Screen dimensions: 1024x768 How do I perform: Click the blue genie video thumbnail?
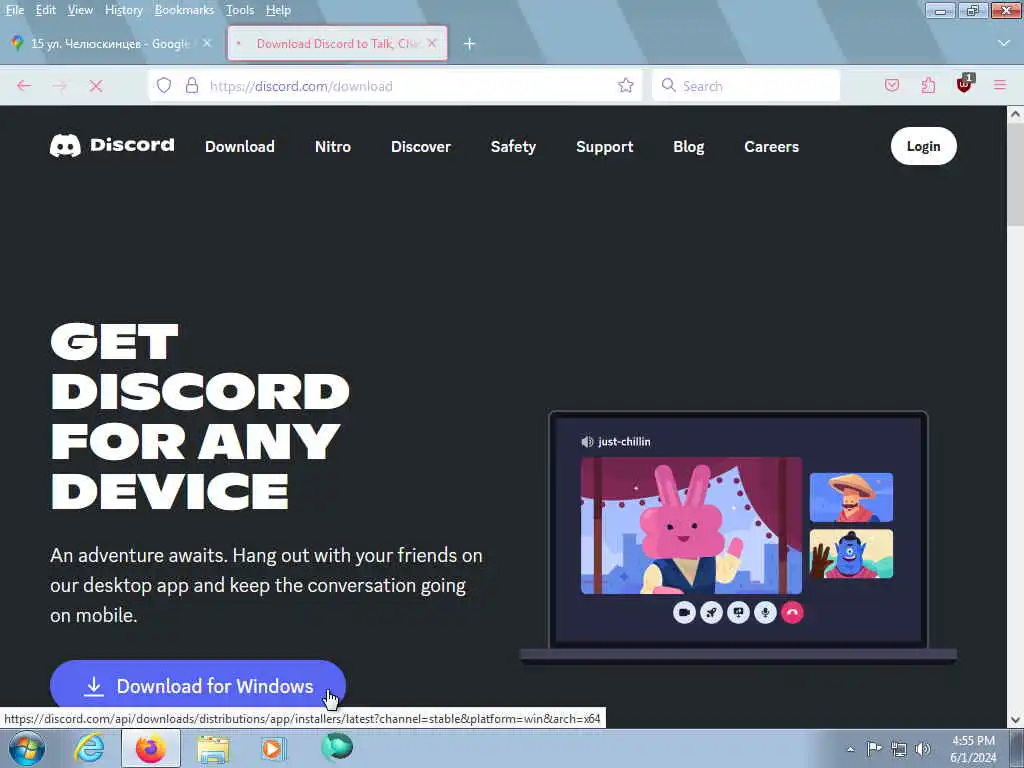click(851, 554)
